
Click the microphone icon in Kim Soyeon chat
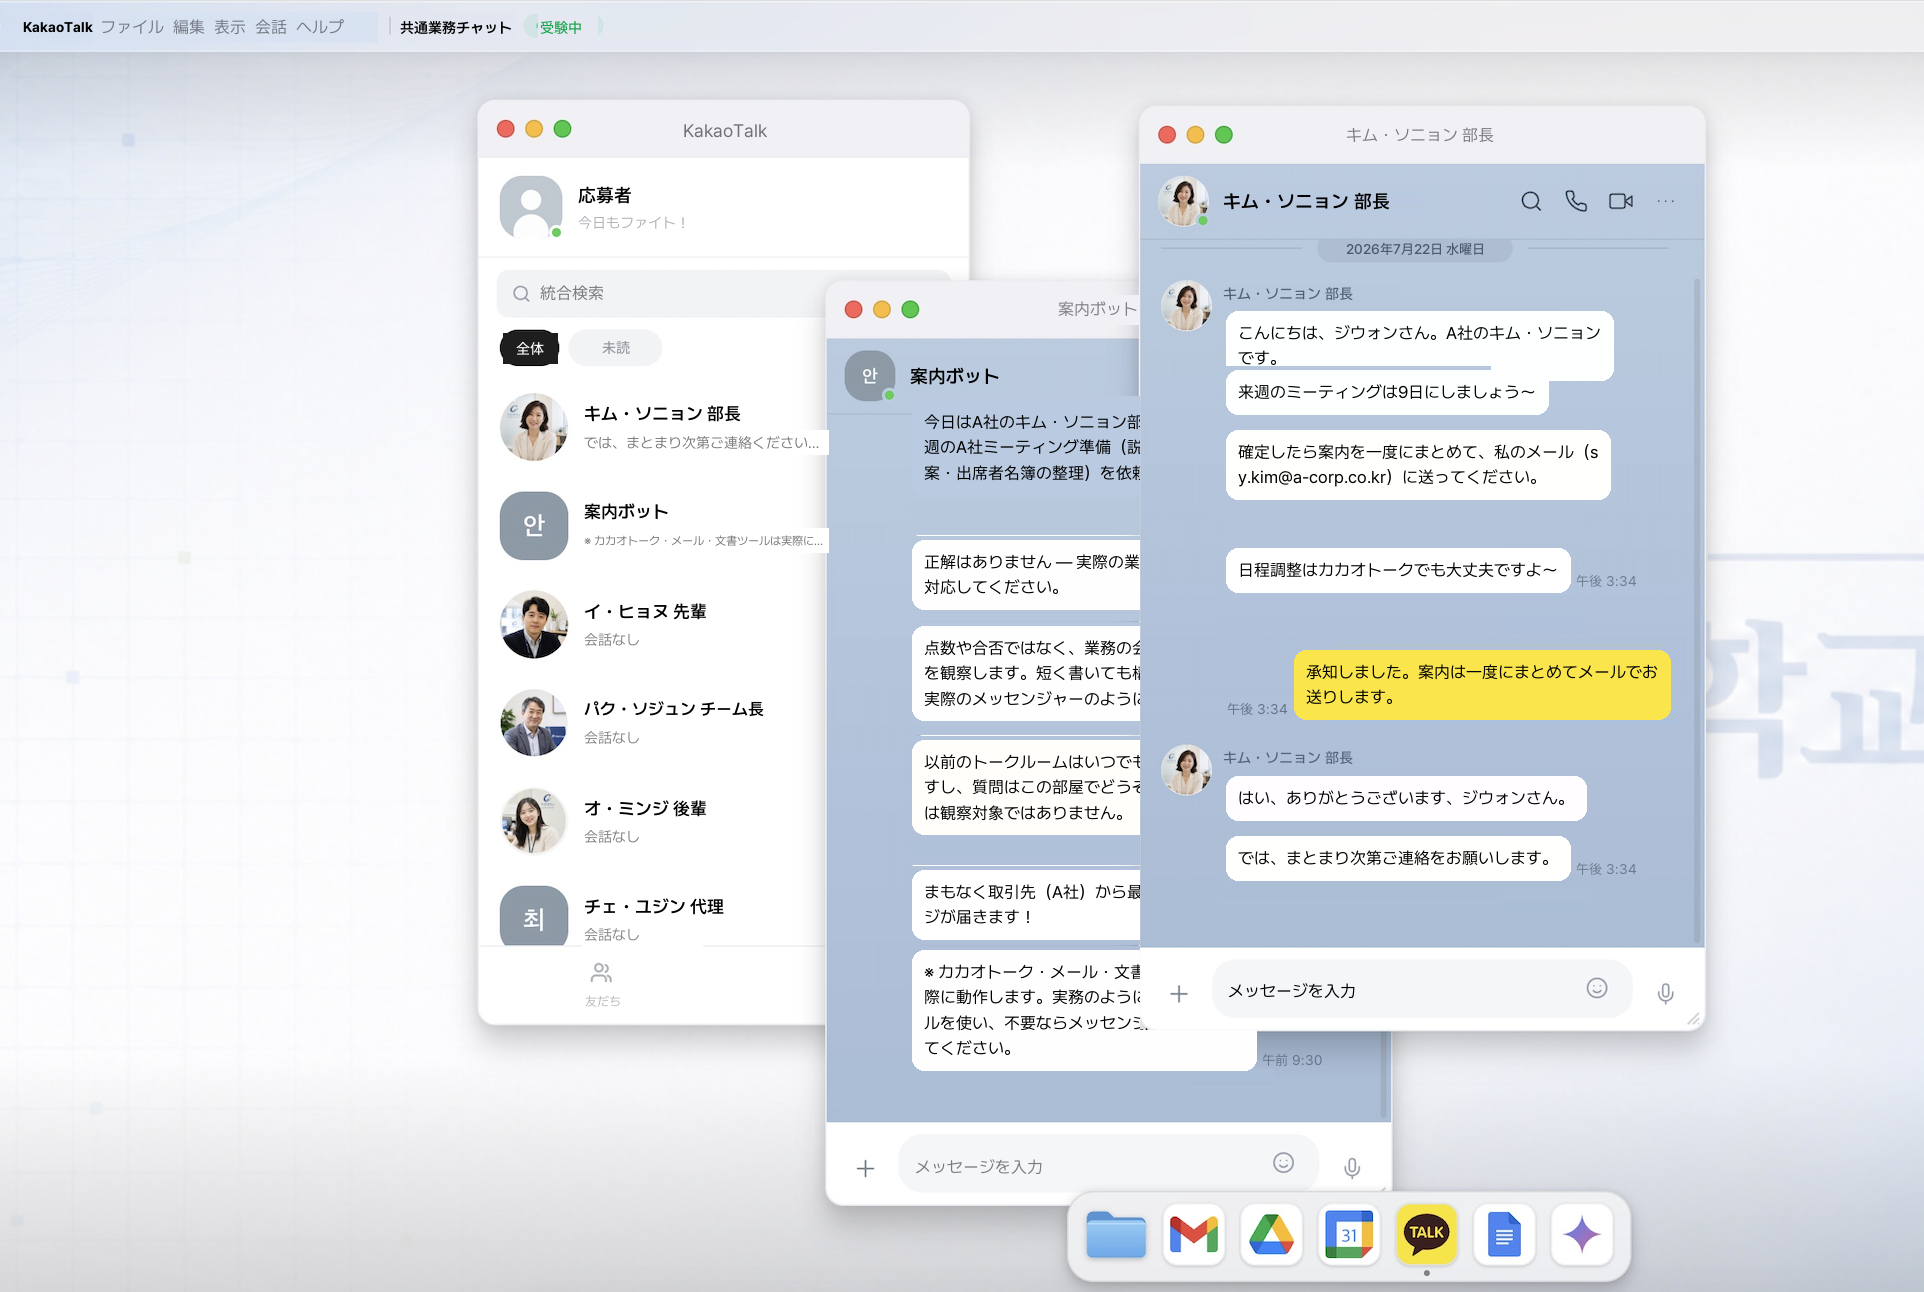1665,993
